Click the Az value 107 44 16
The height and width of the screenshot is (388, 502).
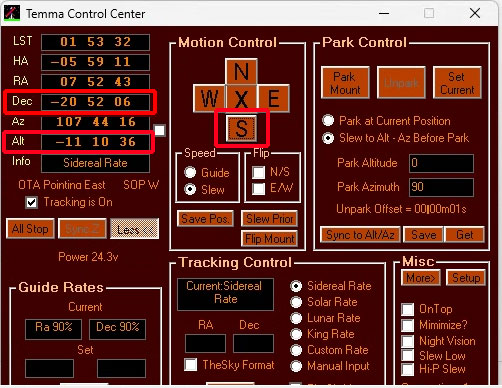coord(95,122)
